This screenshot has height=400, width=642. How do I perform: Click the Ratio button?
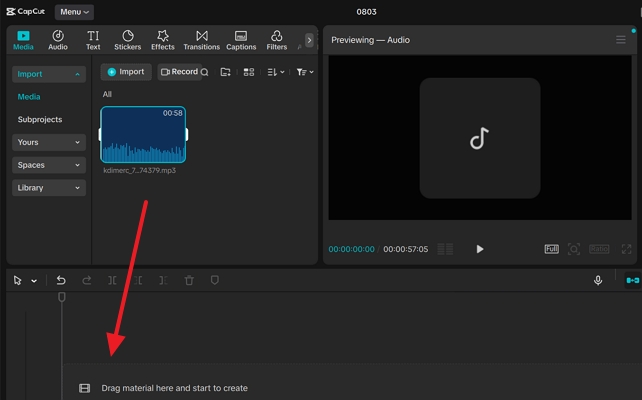click(599, 249)
